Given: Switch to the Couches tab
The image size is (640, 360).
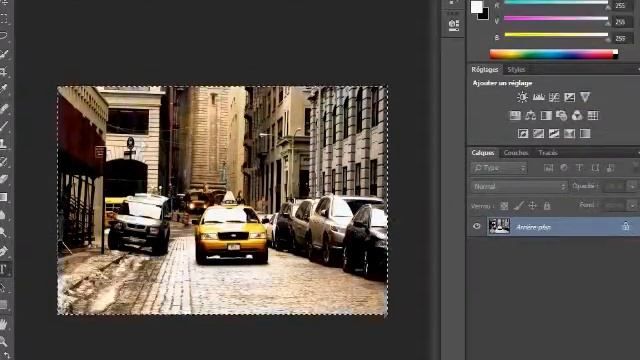Looking at the screenshot, I should tap(516, 153).
